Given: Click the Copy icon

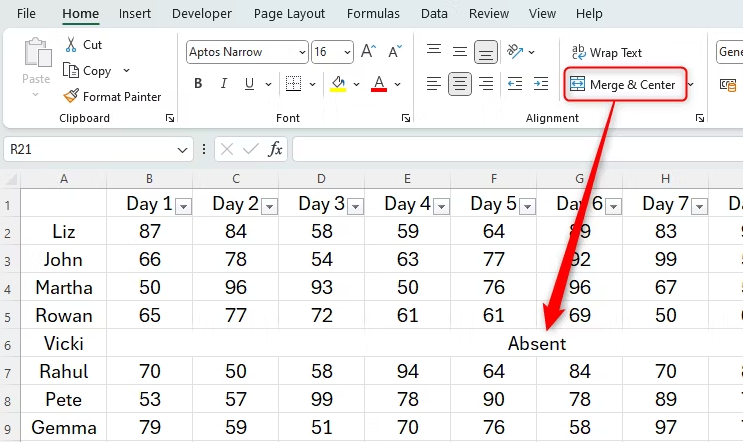Looking at the screenshot, I should coord(71,71).
